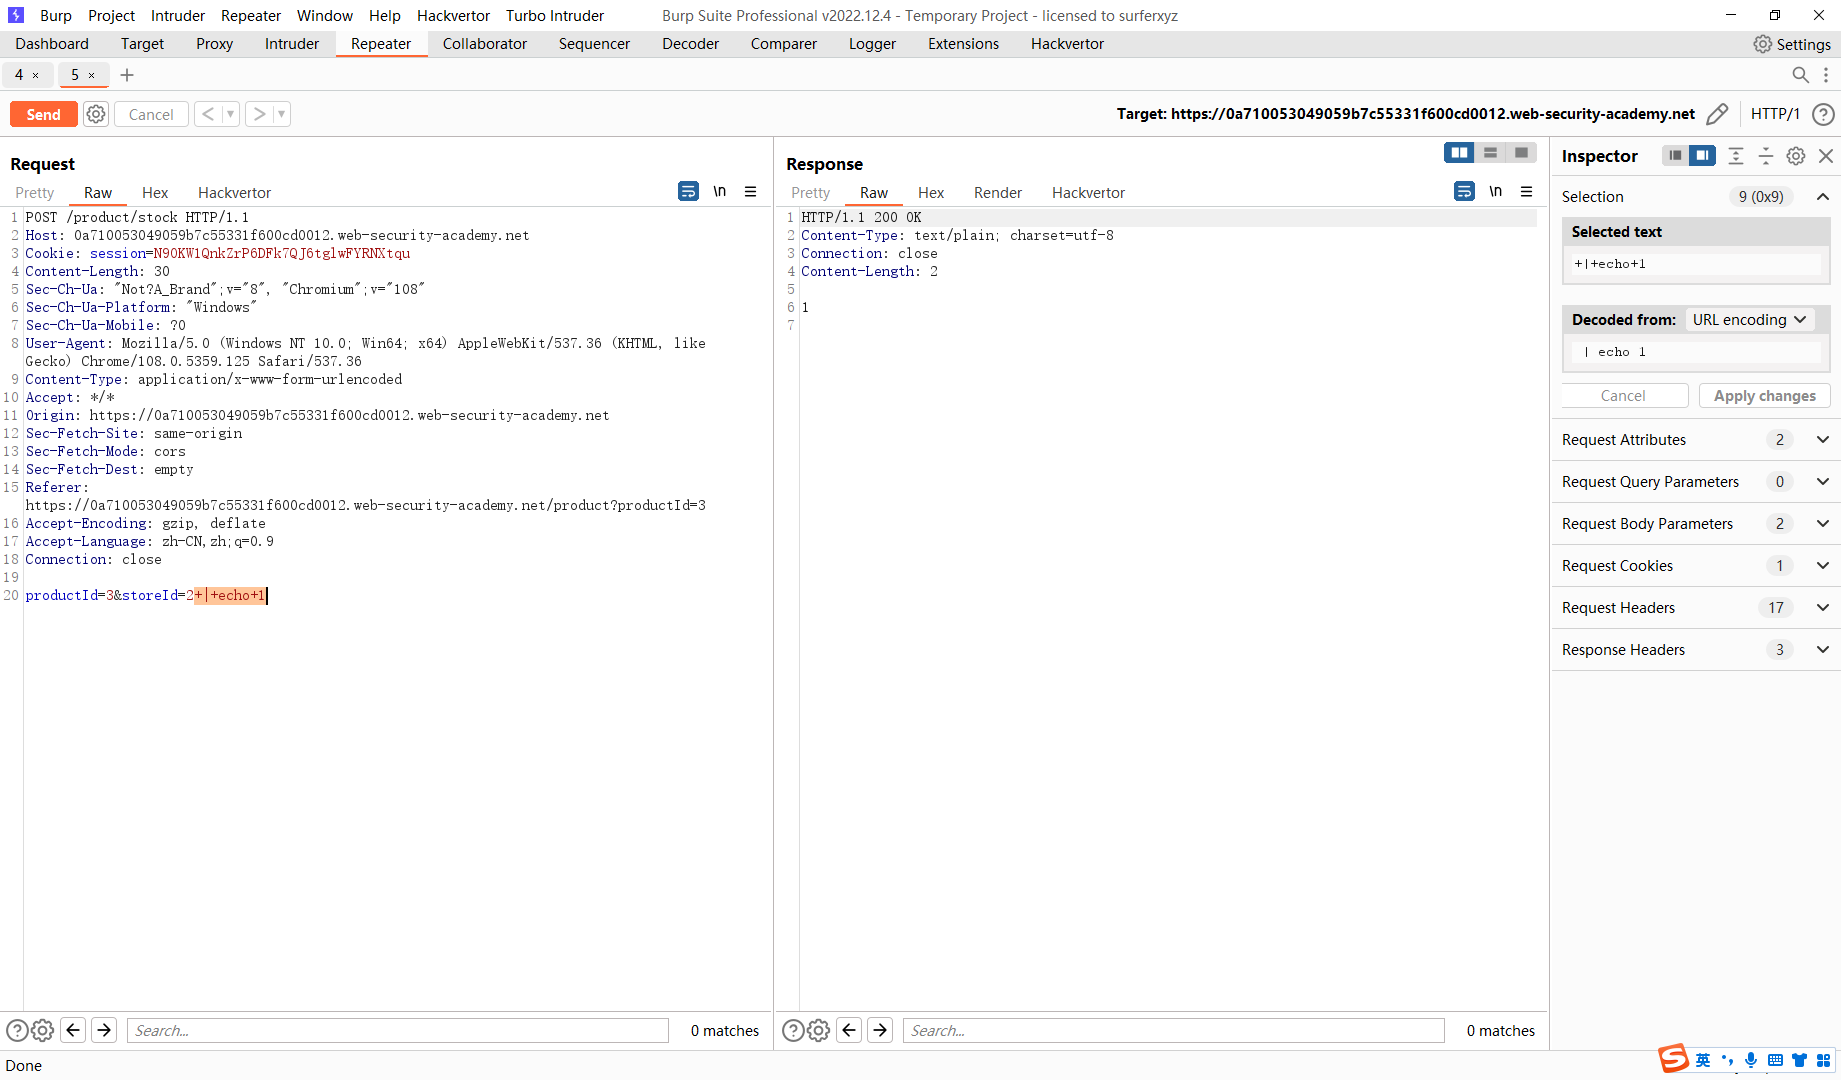Viewport: 1841px width, 1080px height.
Task: Click Apply changes in Inspector
Action: [1764, 396]
